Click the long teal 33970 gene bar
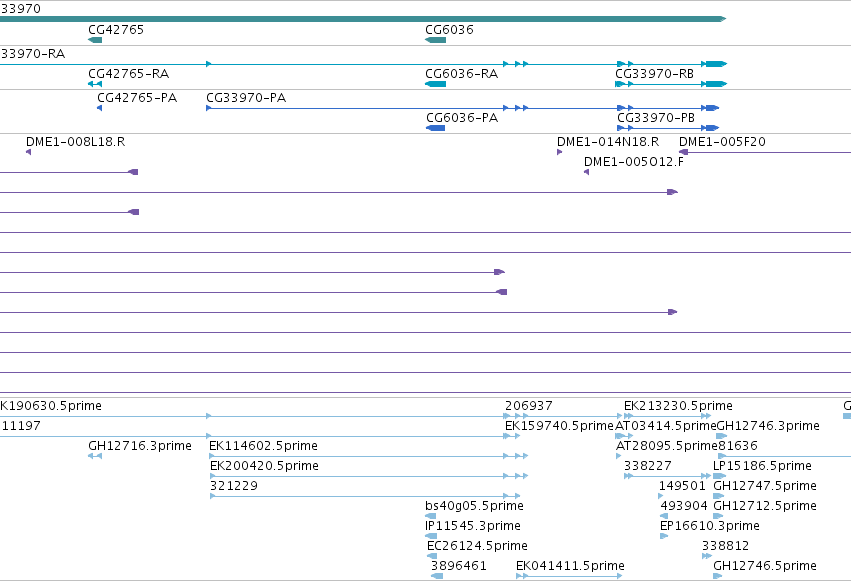Screen dimensions: 851x581 (x=363, y=19)
